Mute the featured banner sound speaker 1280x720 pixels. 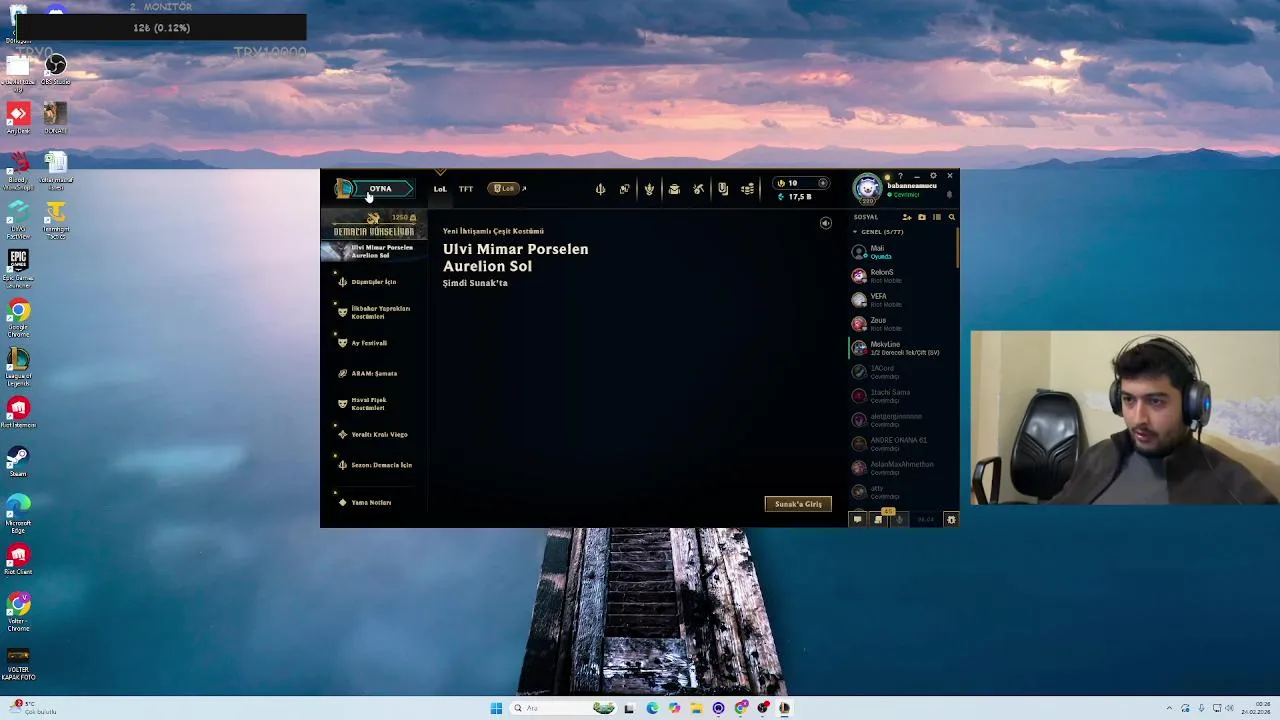(x=826, y=224)
